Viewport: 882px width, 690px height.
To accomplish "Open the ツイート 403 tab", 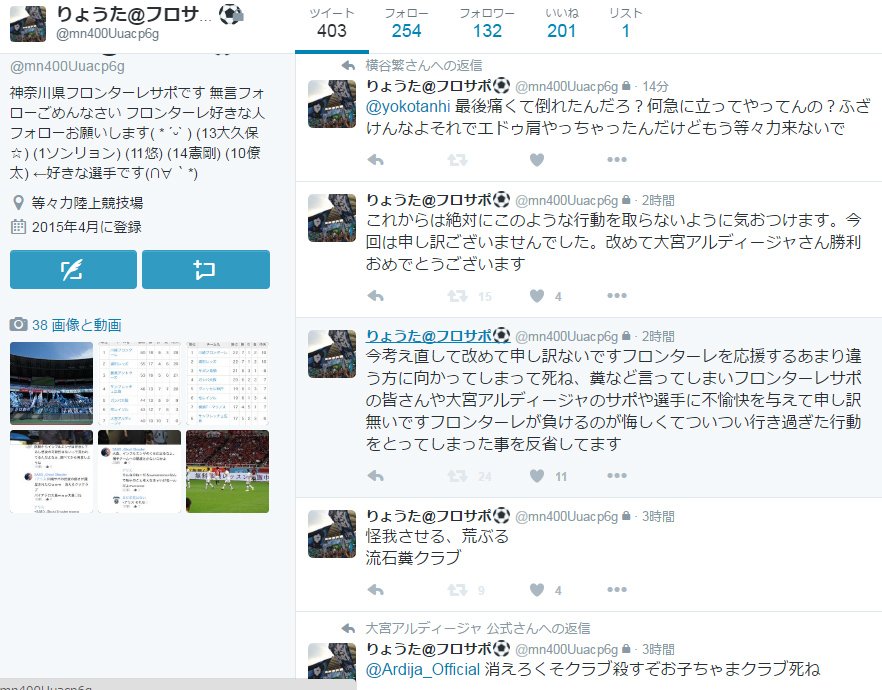I will (x=332, y=24).
